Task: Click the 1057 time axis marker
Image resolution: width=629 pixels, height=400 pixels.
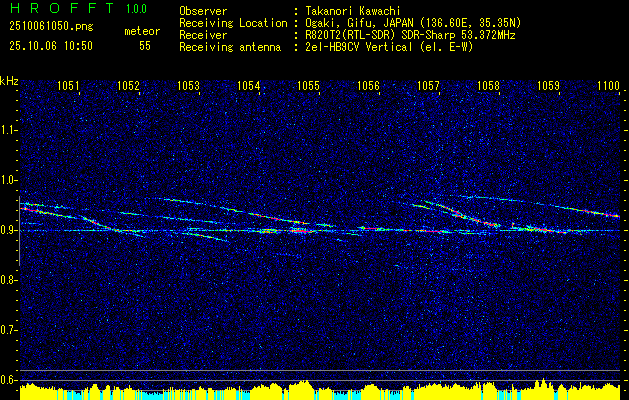Action: pos(428,86)
